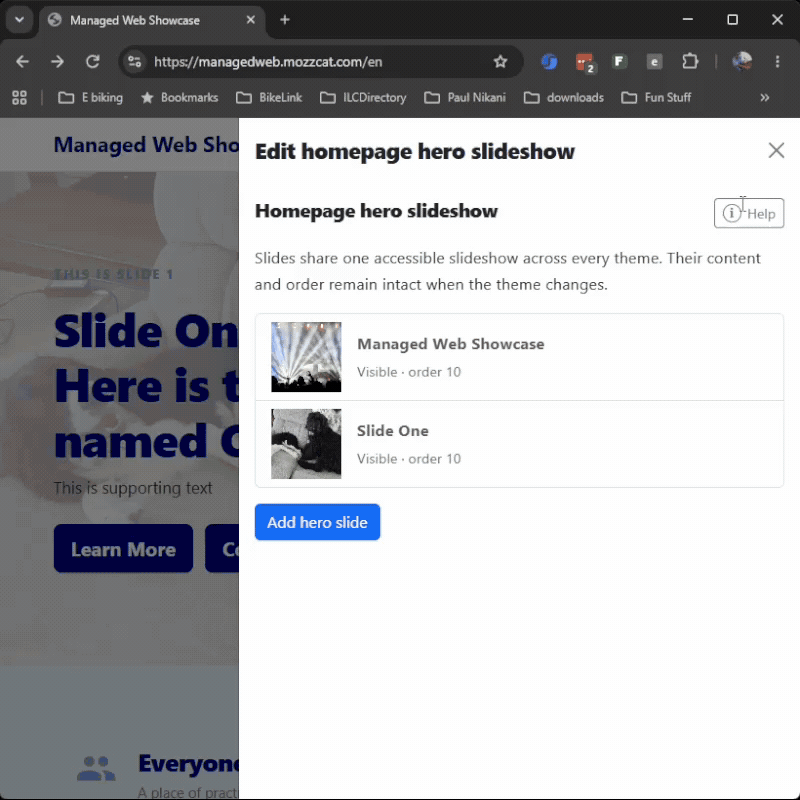Open the e extension icon
The width and height of the screenshot is (800, 800).
point(654,62)
